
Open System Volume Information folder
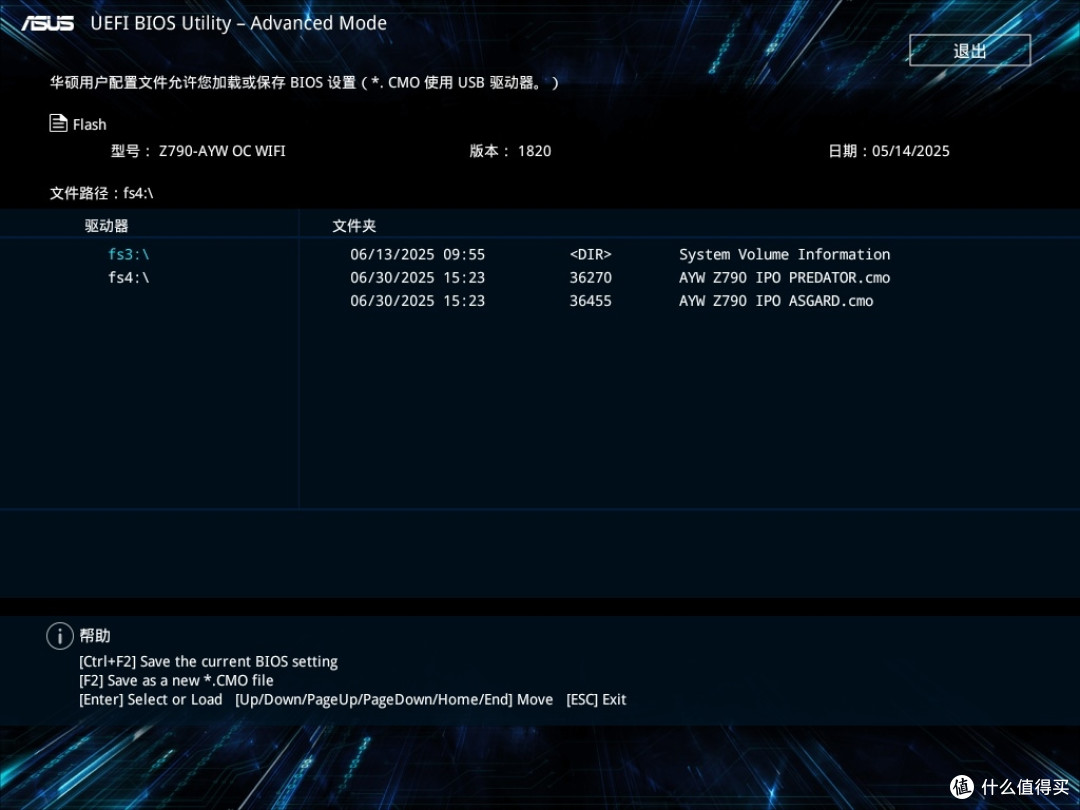(785, 255)
